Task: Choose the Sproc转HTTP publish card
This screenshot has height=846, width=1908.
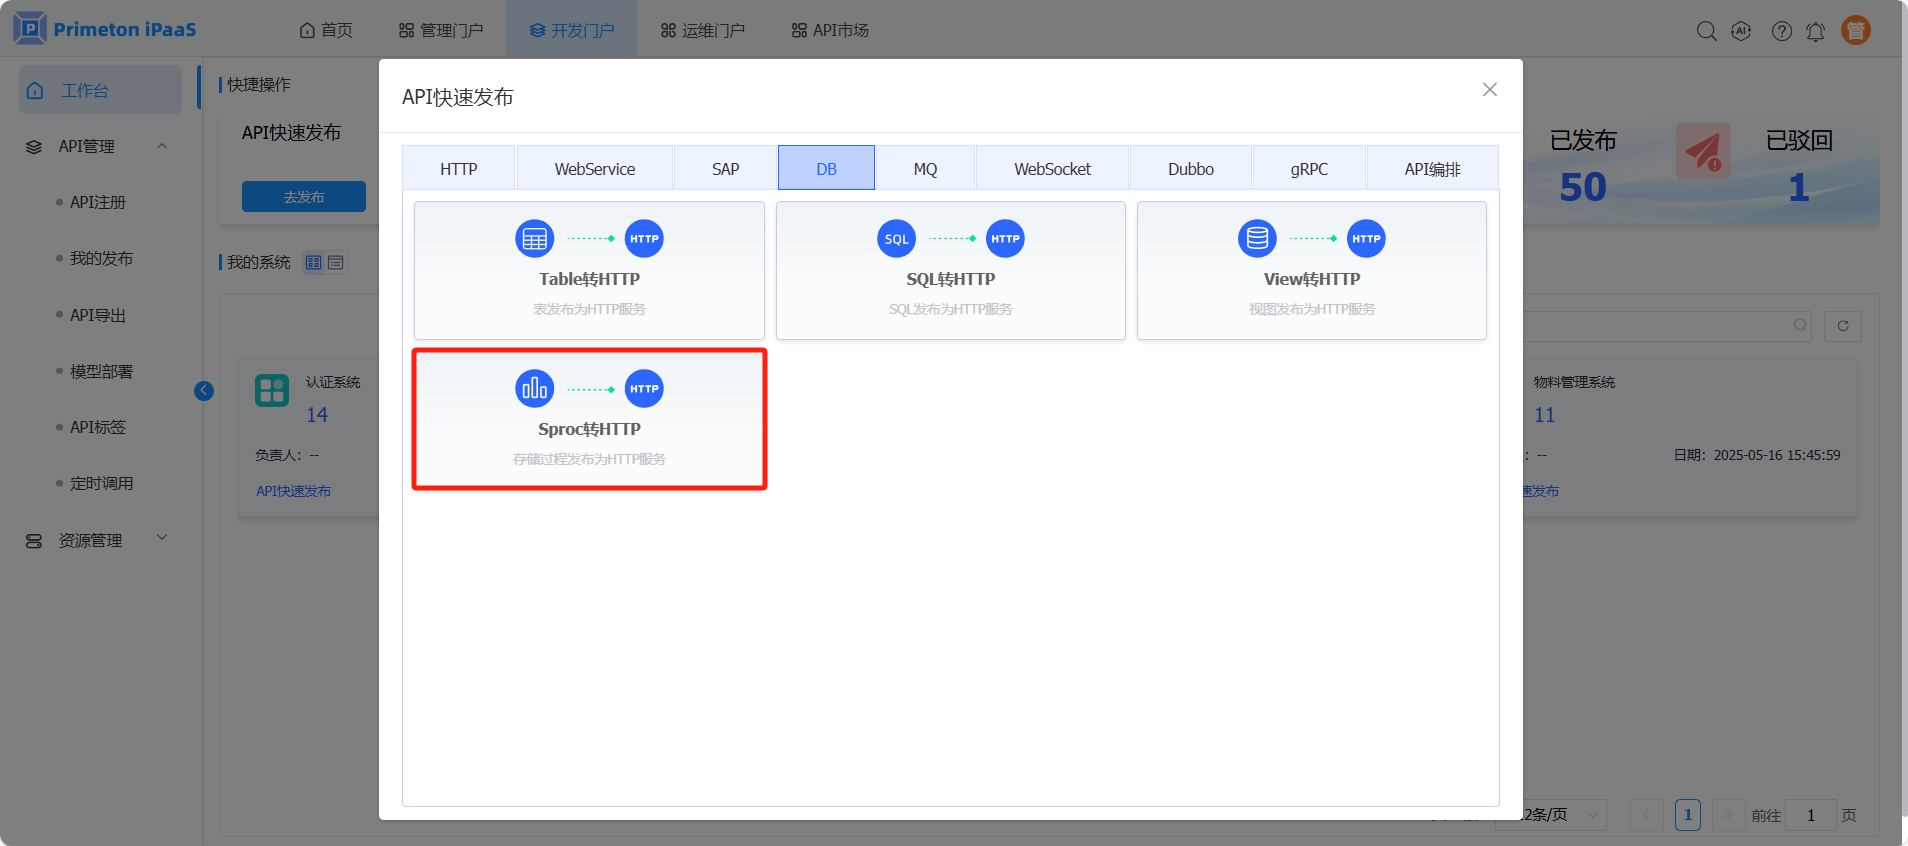Action: pos(589,419)
